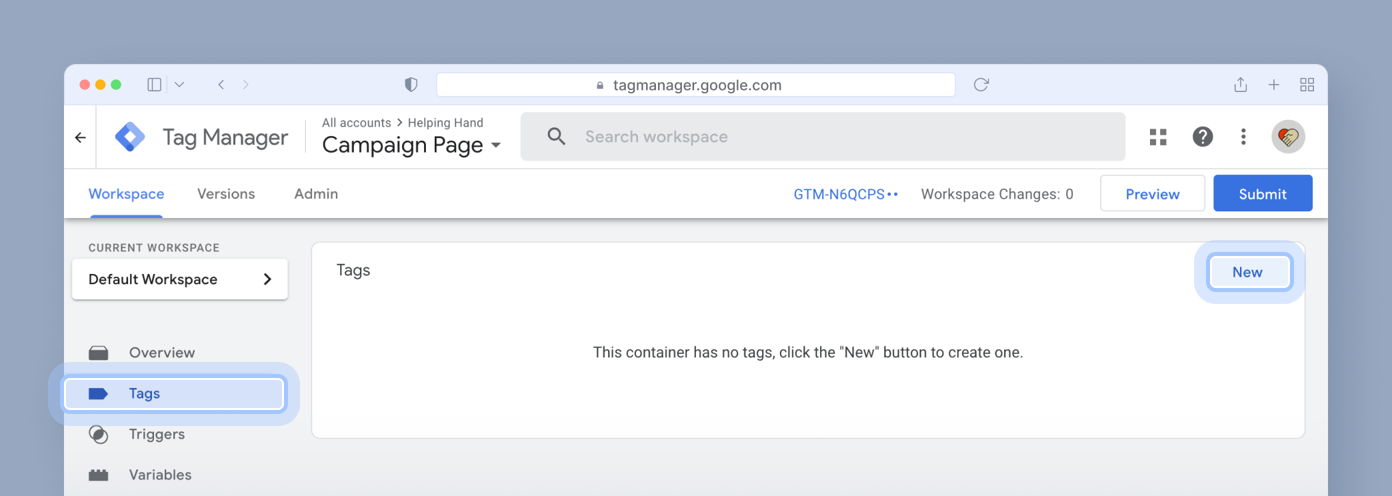Click the All accounts breadcrumb link
This screenshot has height=496, width=1392.
pos(356,123)
